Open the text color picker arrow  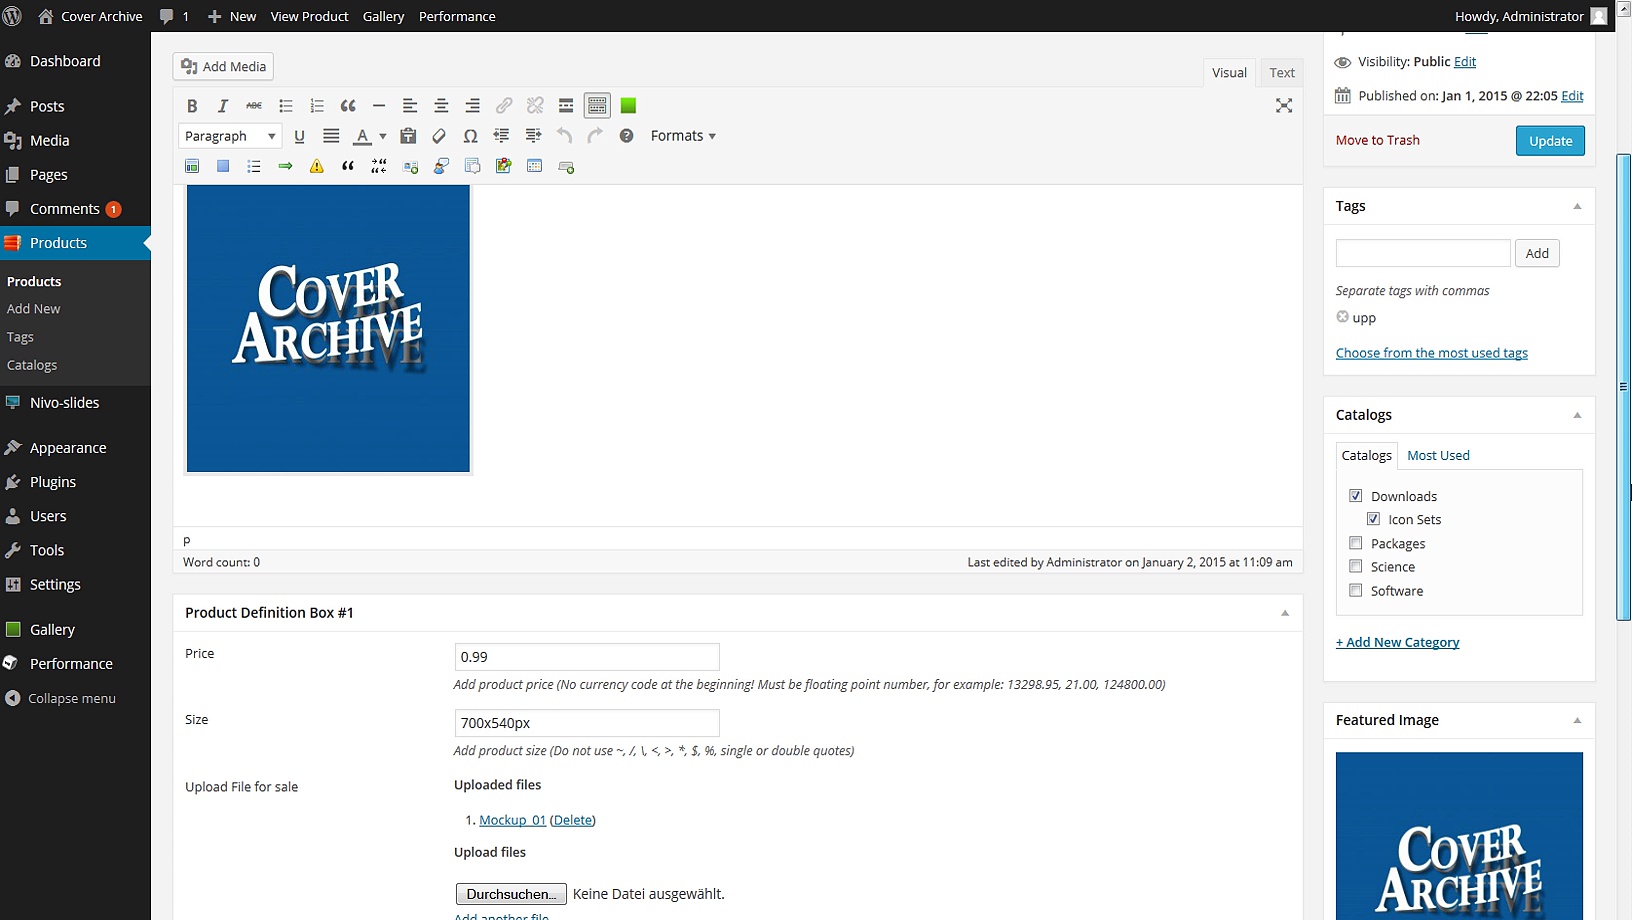[x=383, y=136]
